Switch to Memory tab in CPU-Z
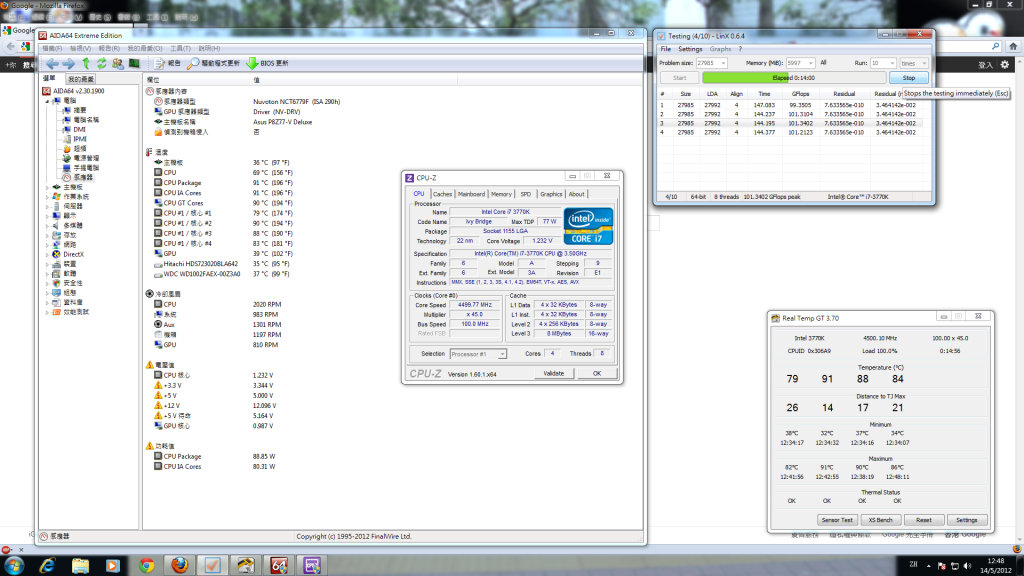 pos(501,194)
